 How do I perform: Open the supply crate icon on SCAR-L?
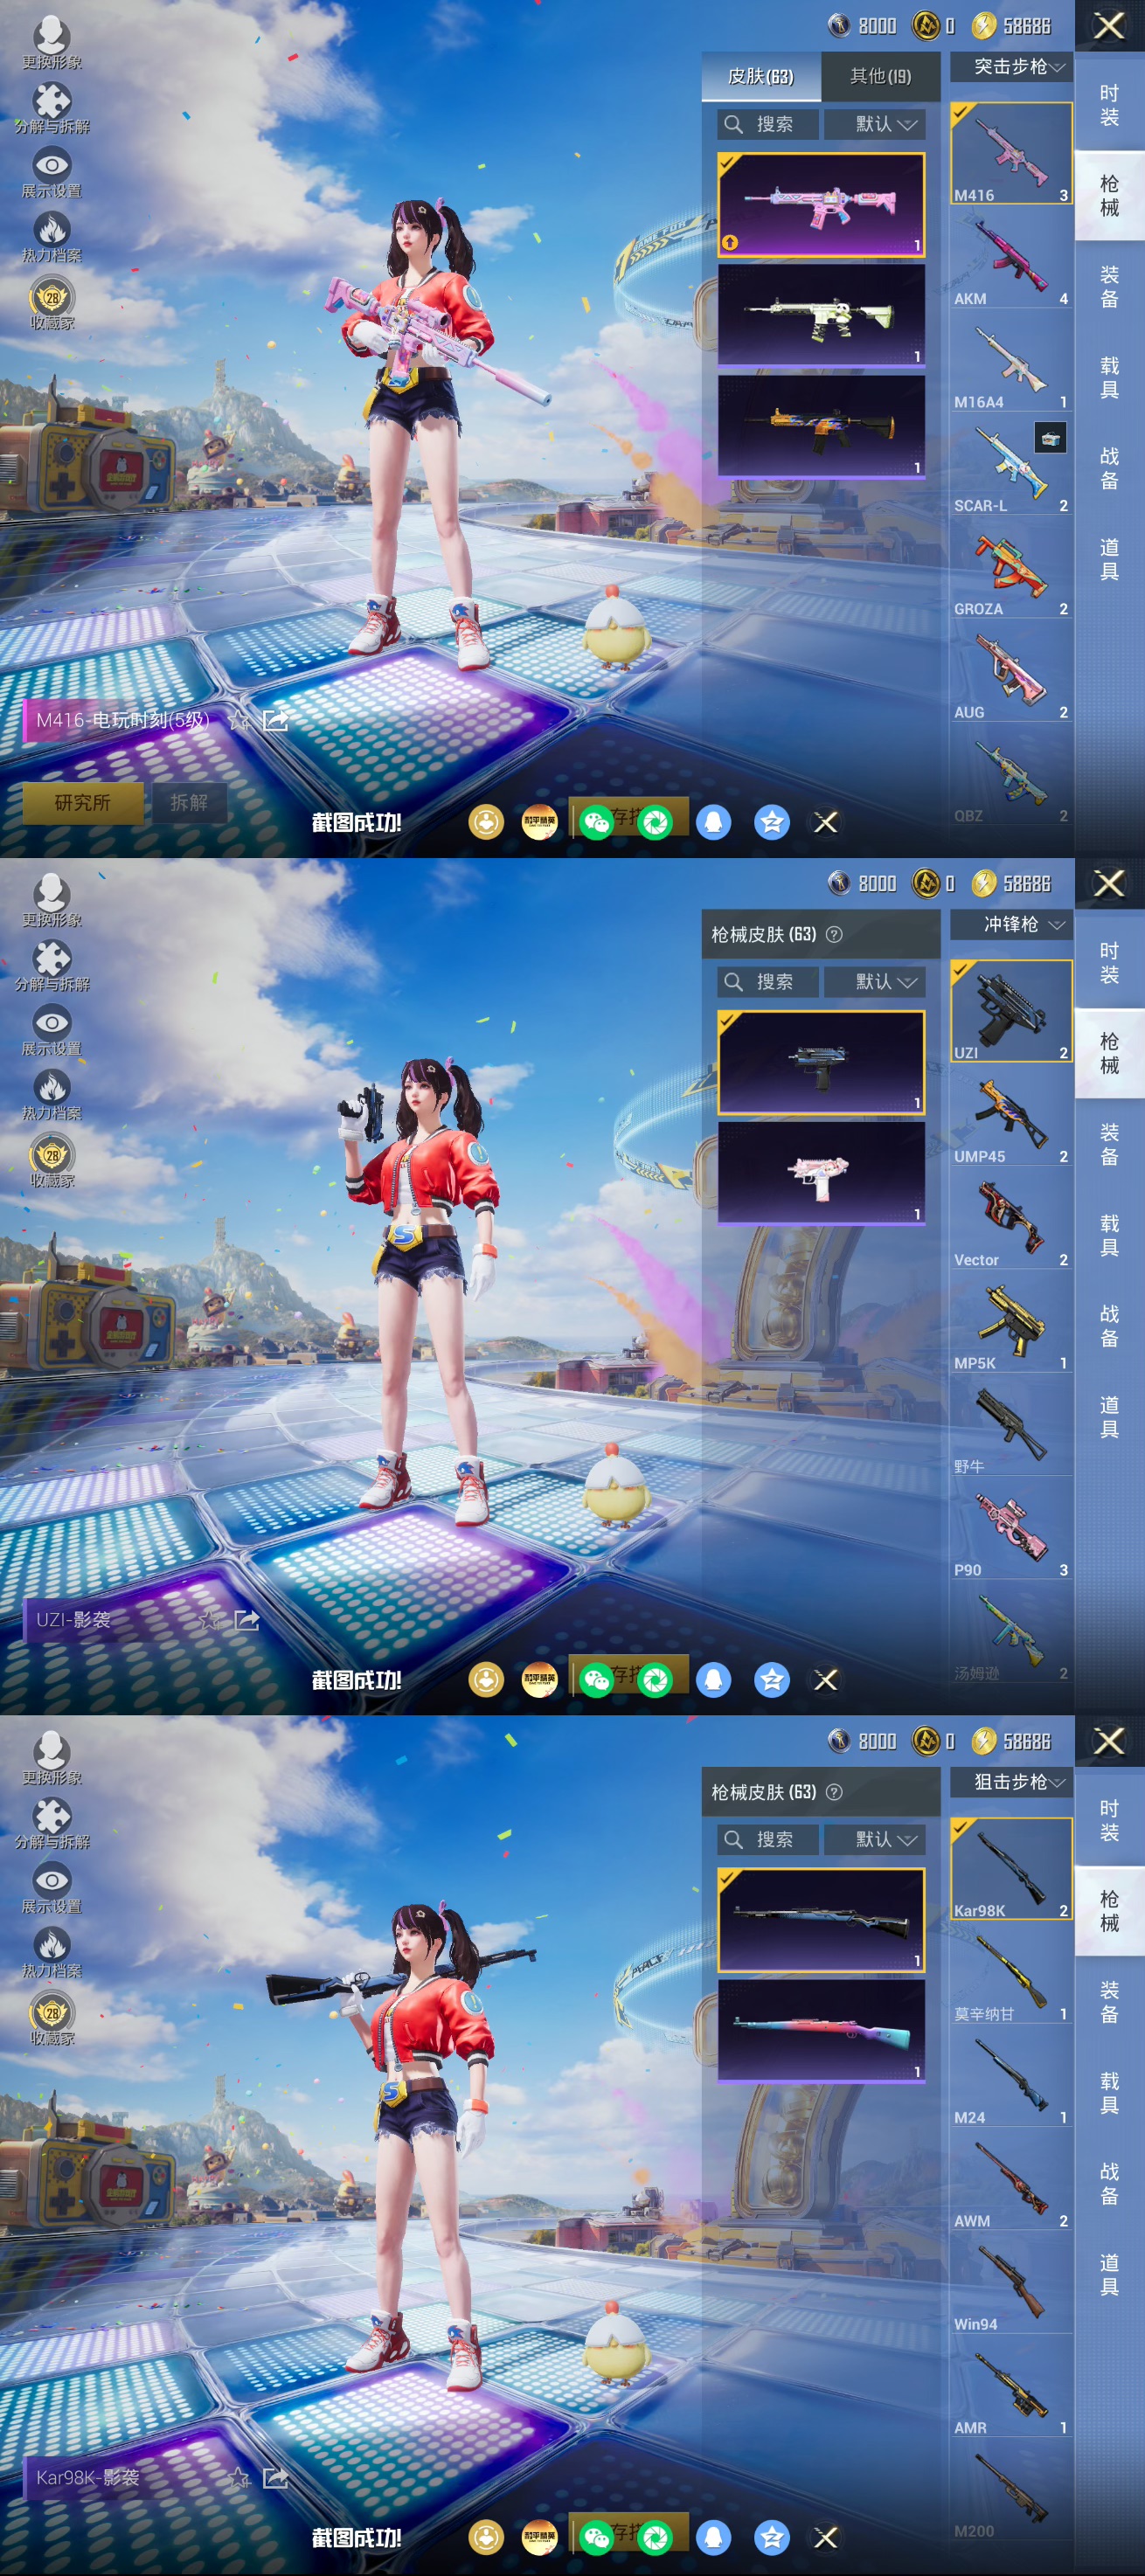[x=1050, y=437]
